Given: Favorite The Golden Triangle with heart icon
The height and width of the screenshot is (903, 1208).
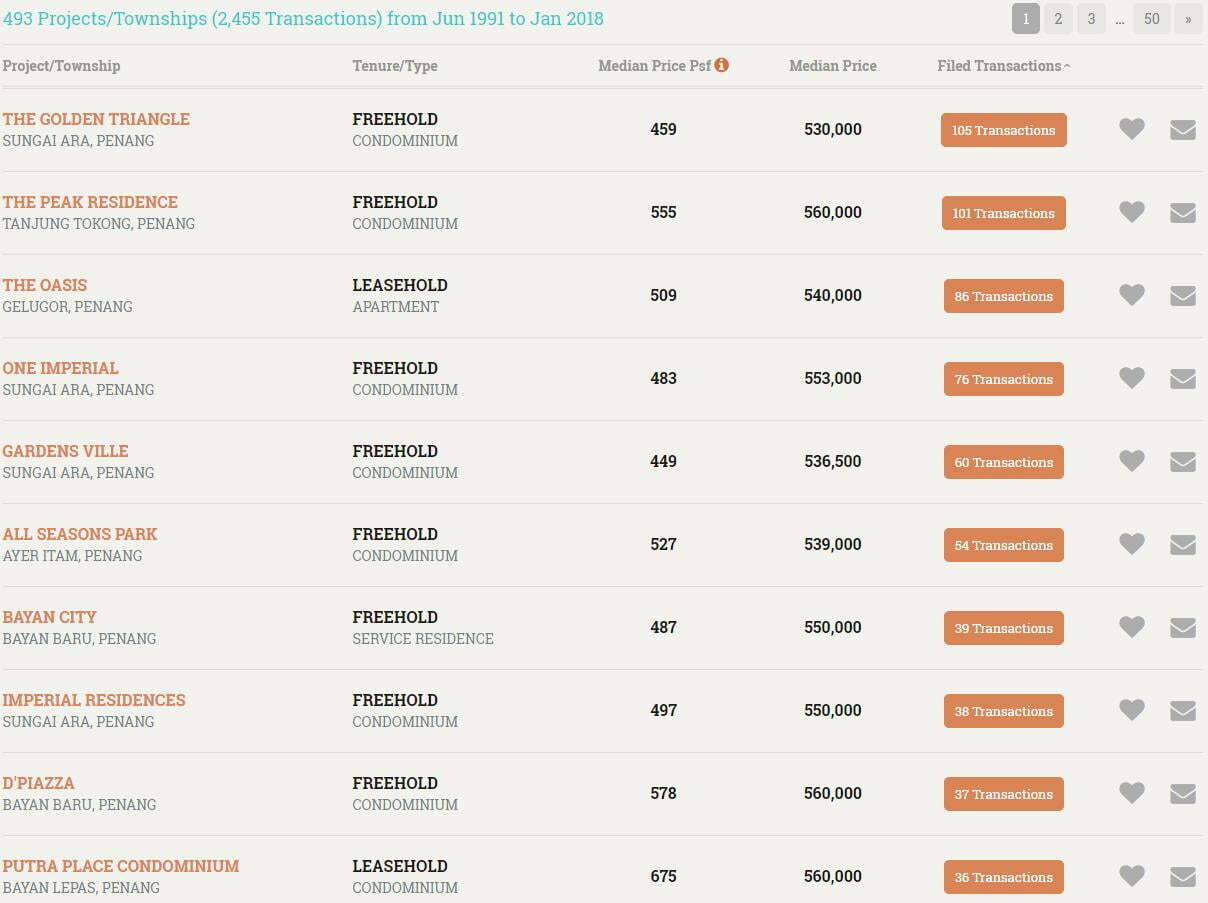Looking at the screenshot, I should (x=1131, y=129).
